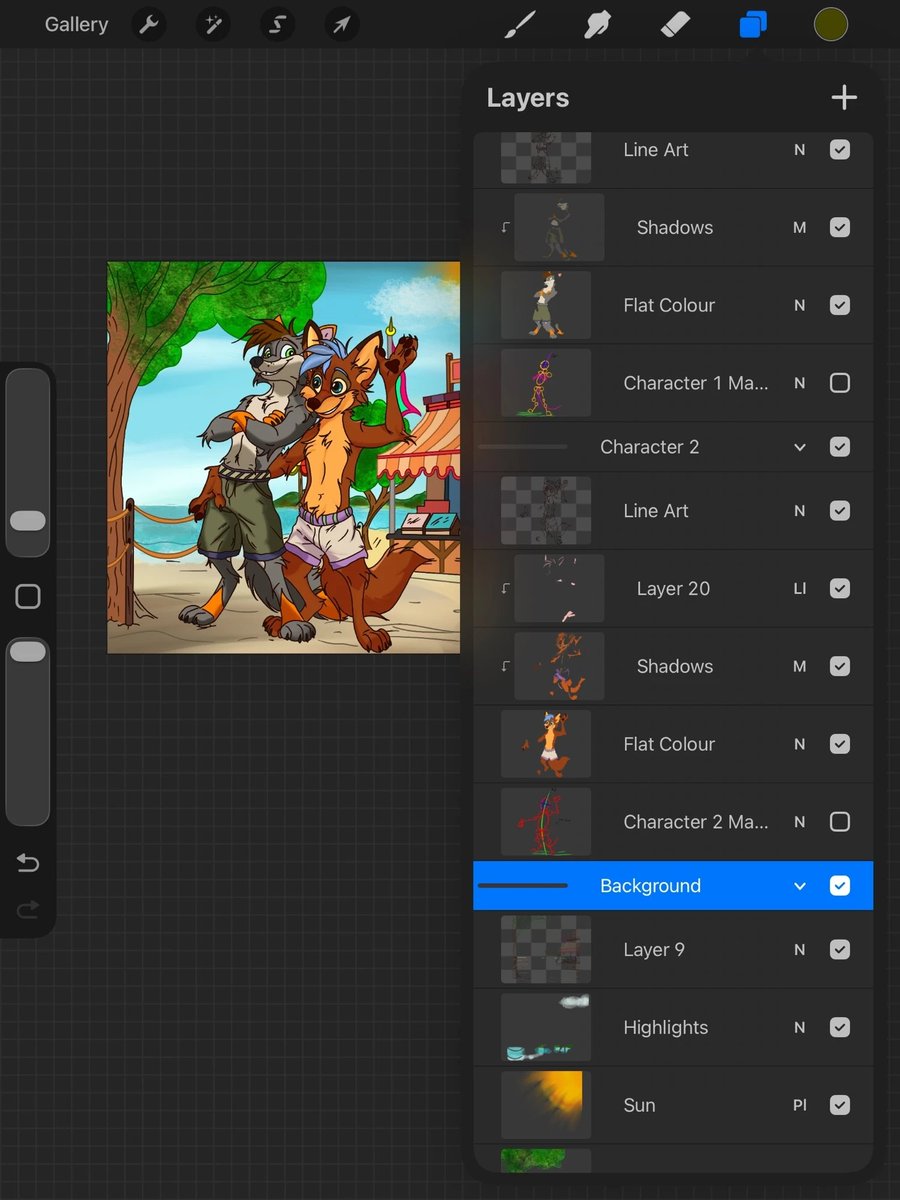Open Character 2 Mask N blend mode
This screenshot has width=900, height=1200.
tap(800, 822)
